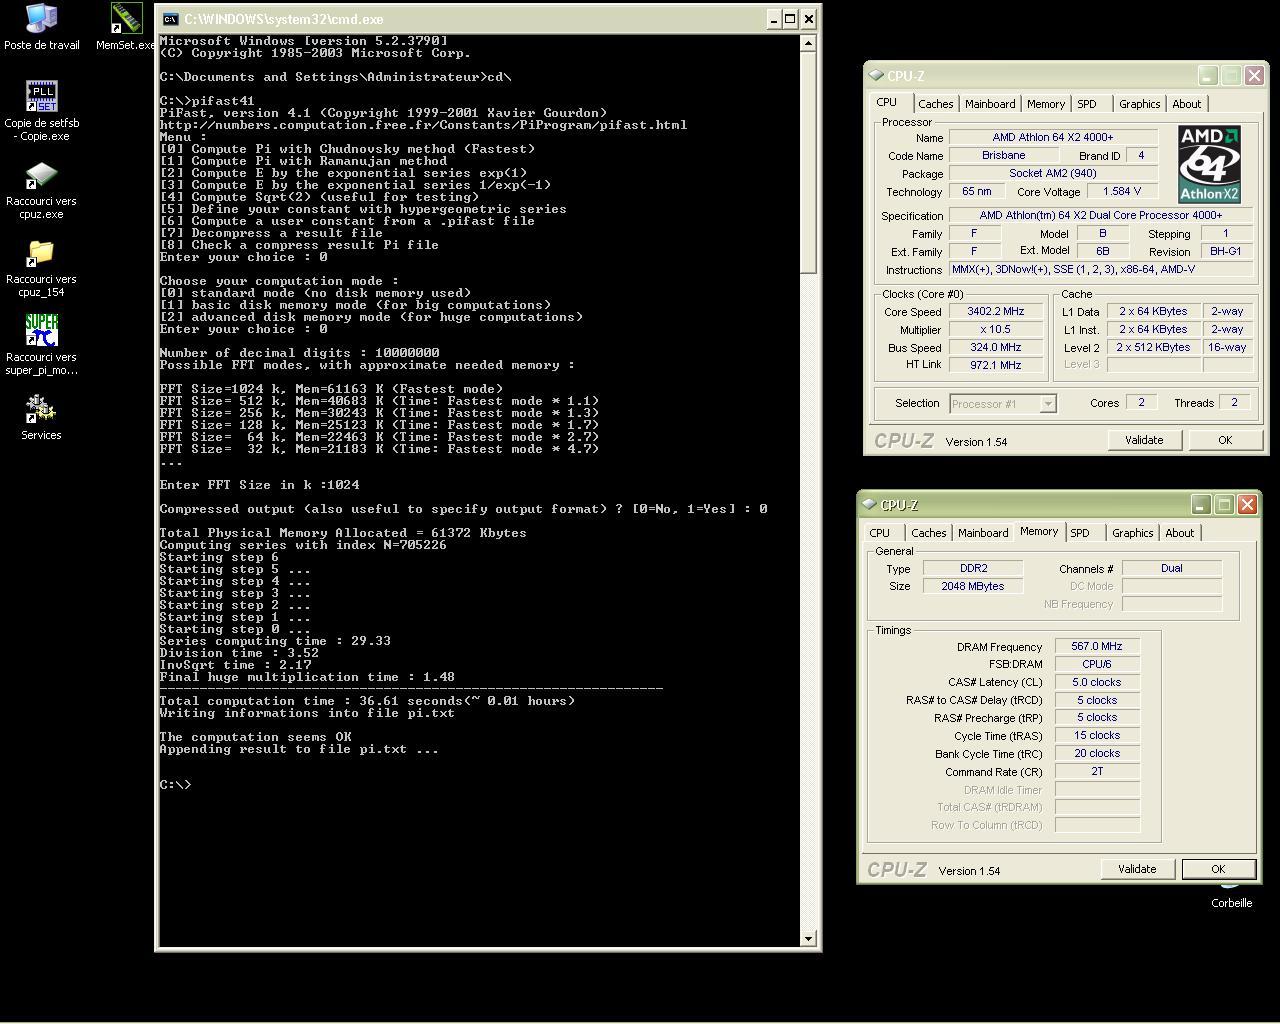Screen dimensions: 1280x1024
Task: Close the cmd.exe window
Action: [x=809, y=19]
